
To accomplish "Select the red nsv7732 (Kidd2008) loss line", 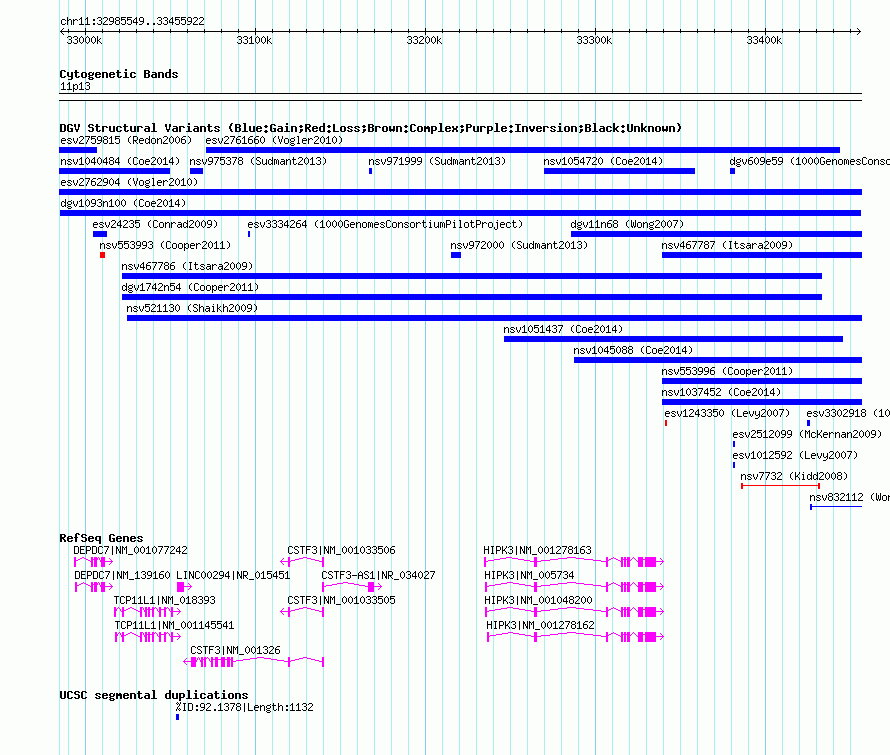I will 780,486.
